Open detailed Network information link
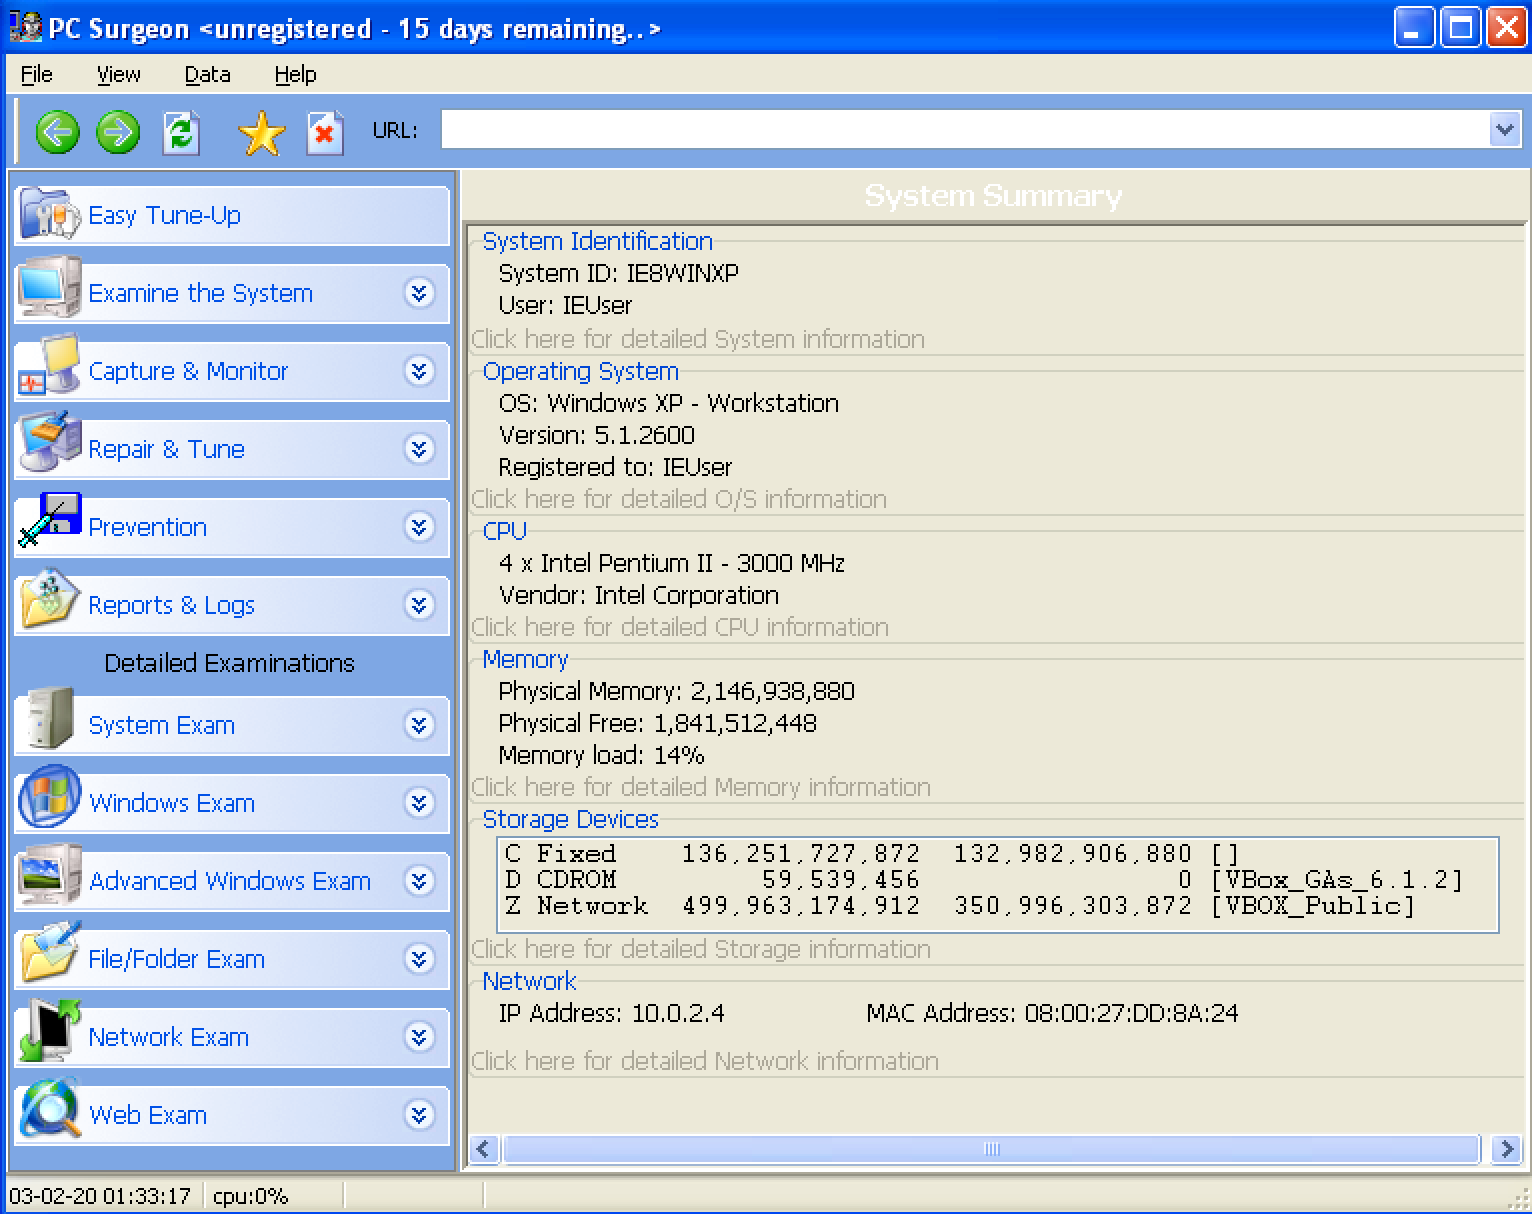Image resolution: width=1532 pixels, height=1214 pixels. pyautogui.click(x=705, y=1061)
